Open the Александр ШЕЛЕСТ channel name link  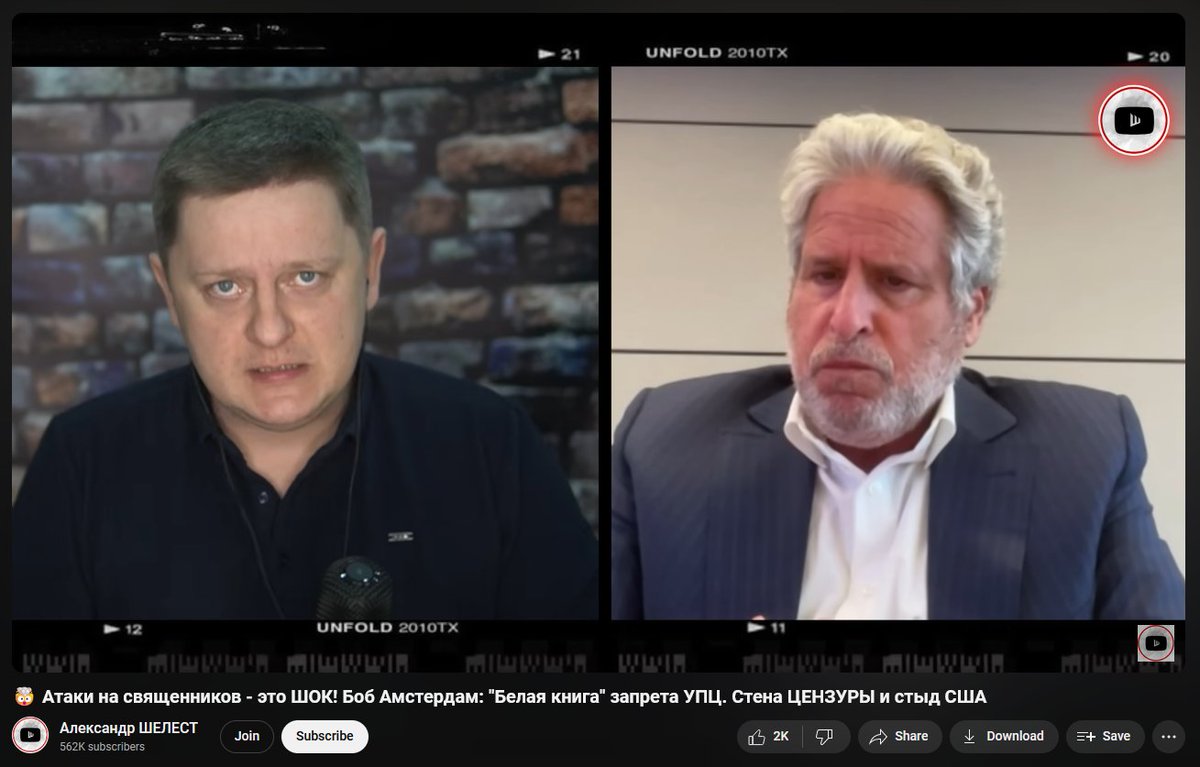tap(129, 728)
